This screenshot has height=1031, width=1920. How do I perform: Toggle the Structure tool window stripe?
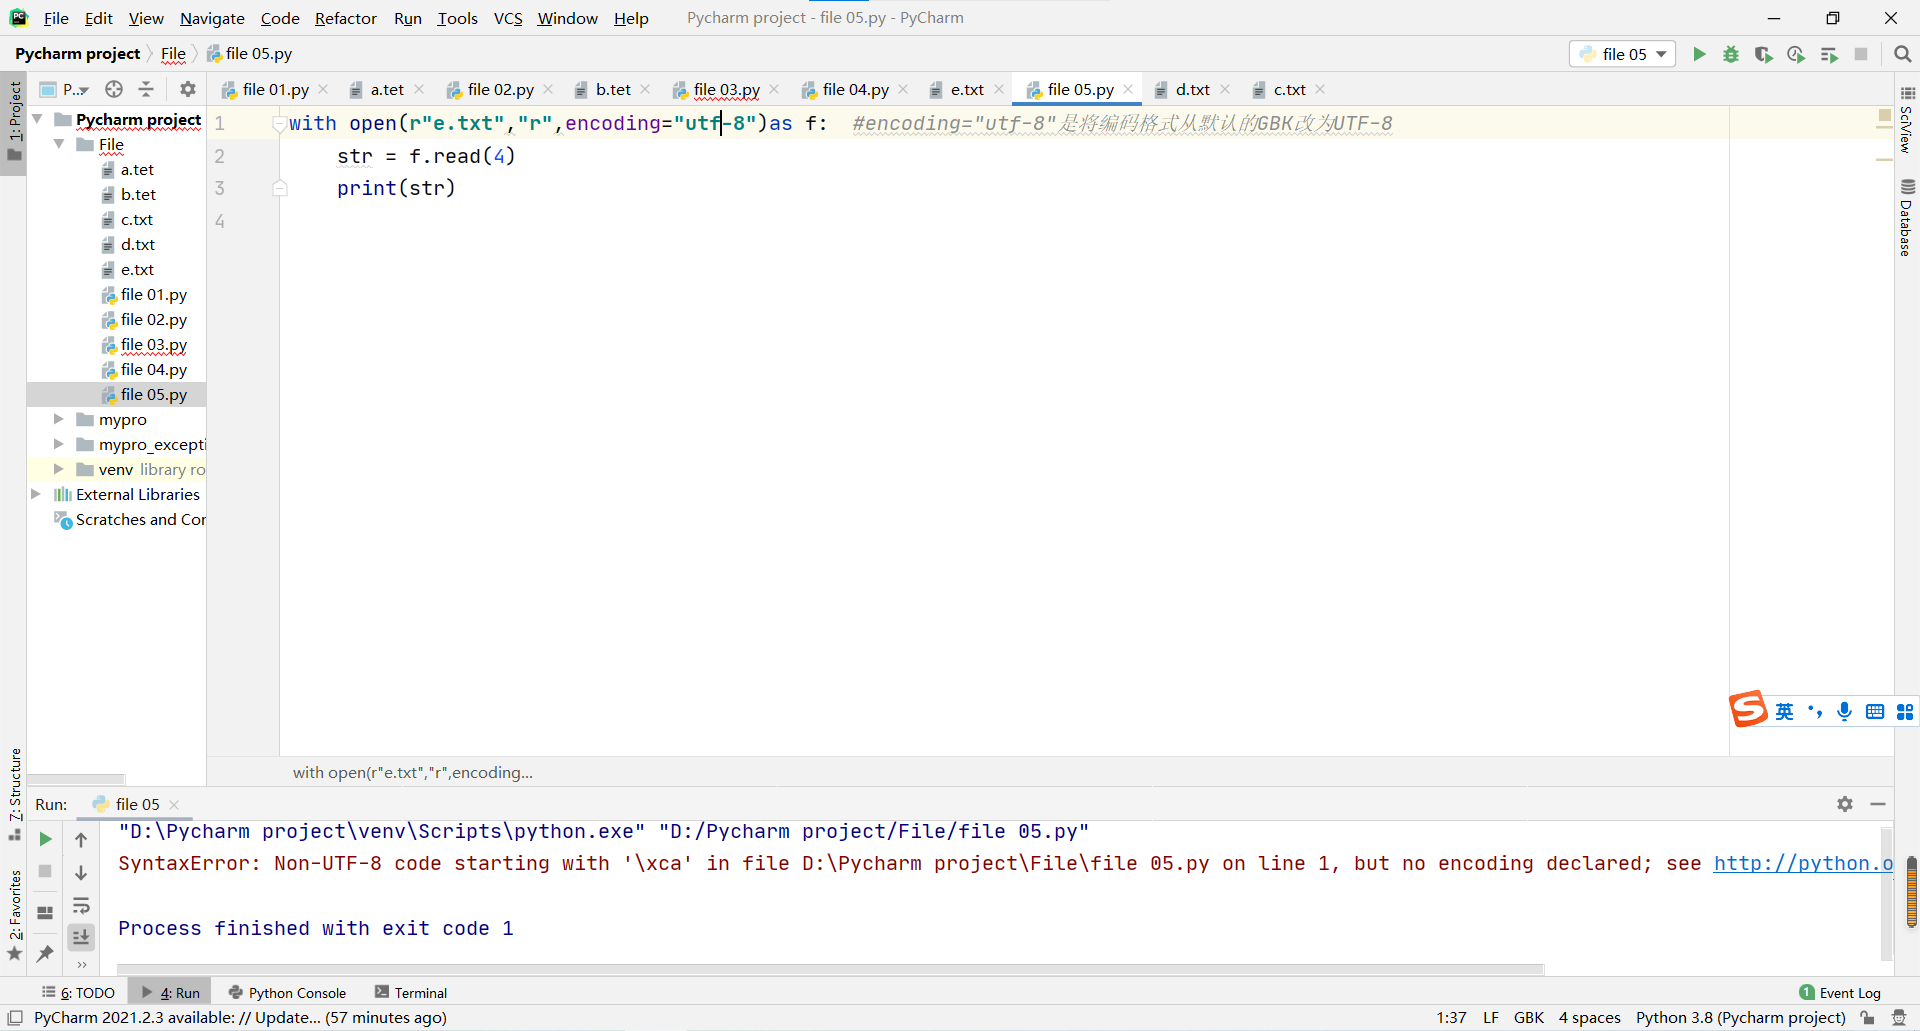point(14,794)
